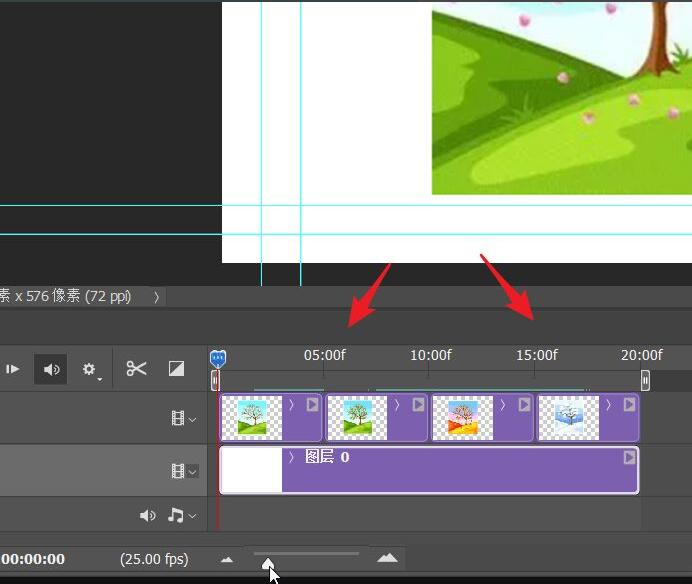This screenshot has width=692, height=584.
Task: Click the timeline zoom slider handle
Action: (x=268, y=564)
